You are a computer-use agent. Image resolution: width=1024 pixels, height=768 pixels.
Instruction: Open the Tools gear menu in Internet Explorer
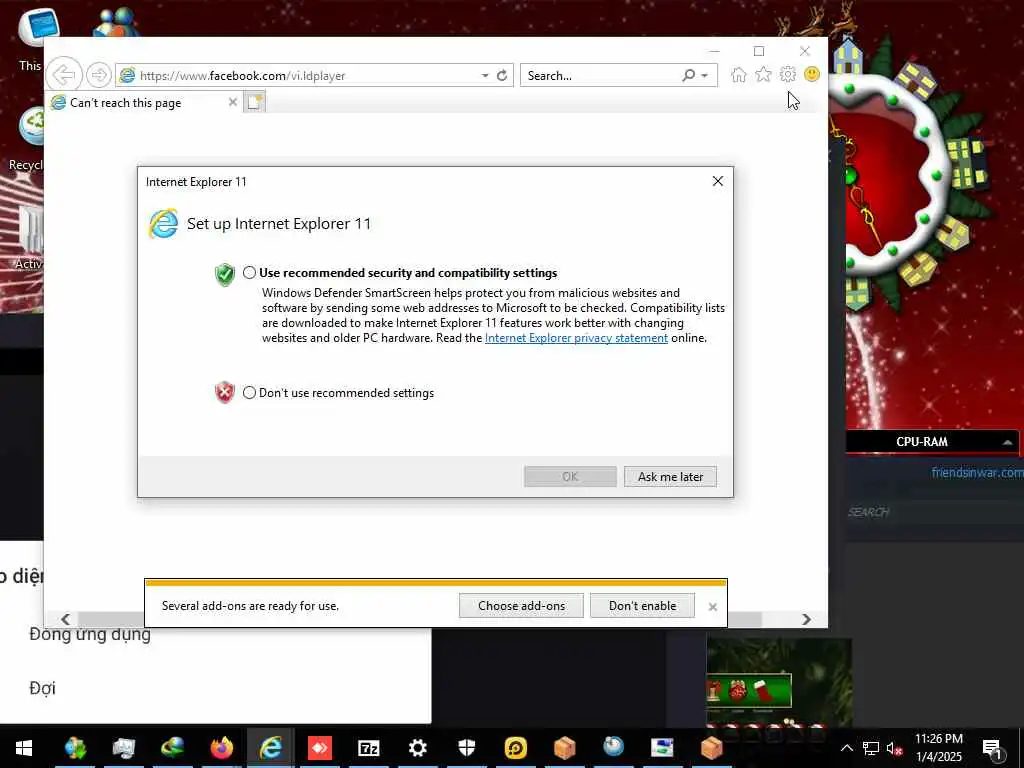click(788, 74)
